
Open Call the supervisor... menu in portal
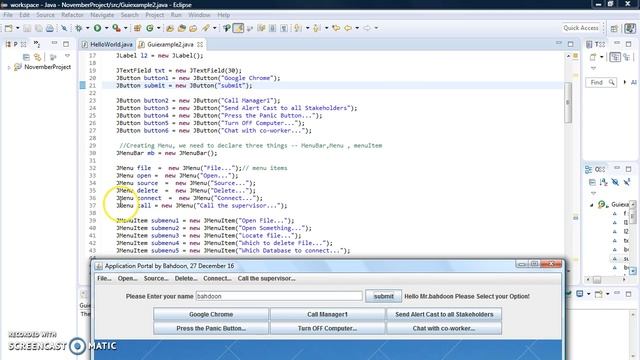267,278
